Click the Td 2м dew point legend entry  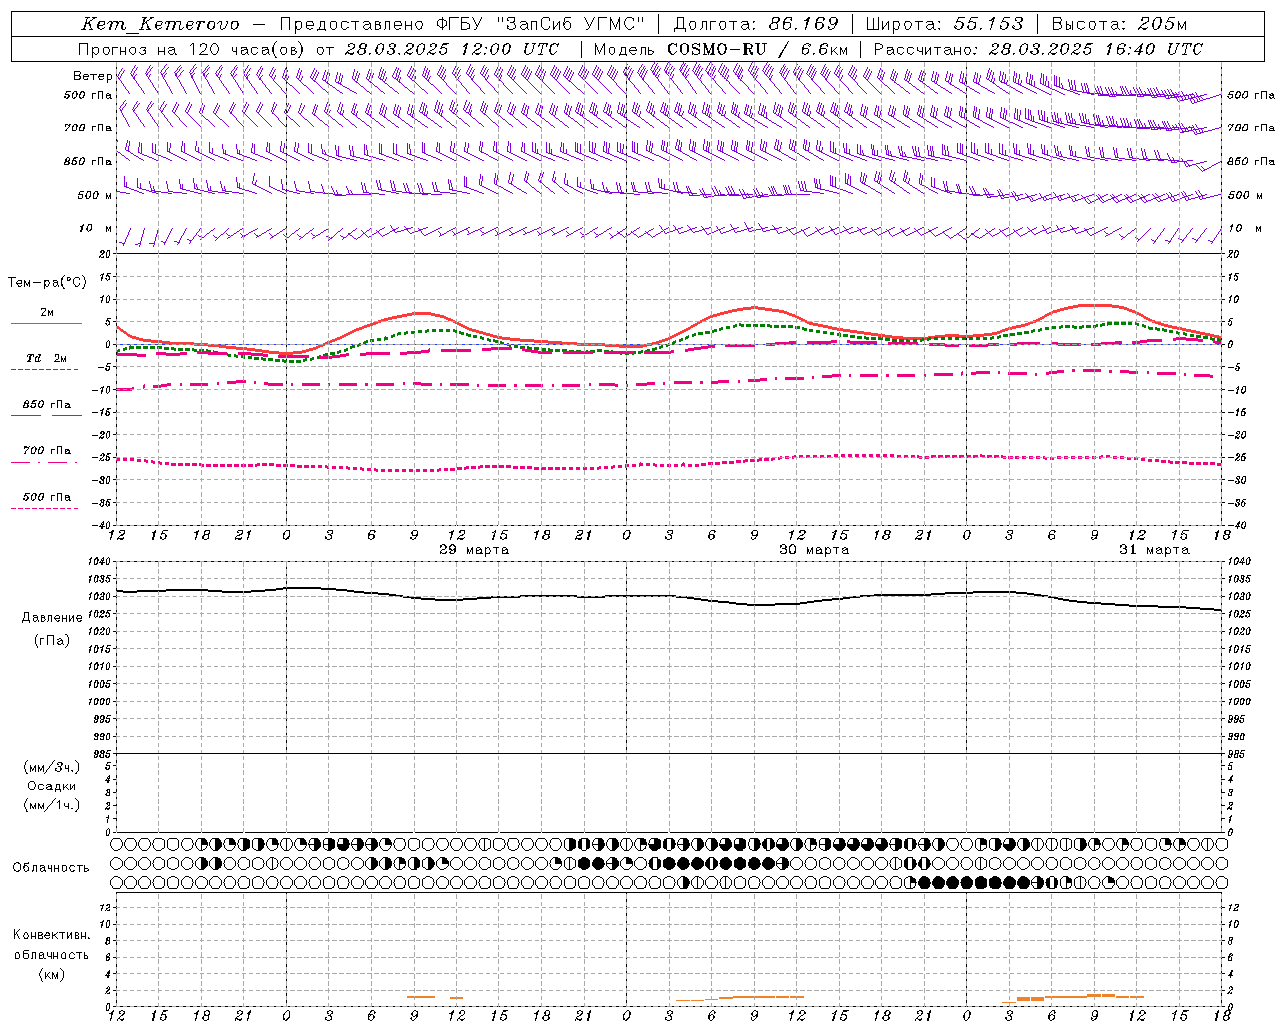[x=46, y=358]
